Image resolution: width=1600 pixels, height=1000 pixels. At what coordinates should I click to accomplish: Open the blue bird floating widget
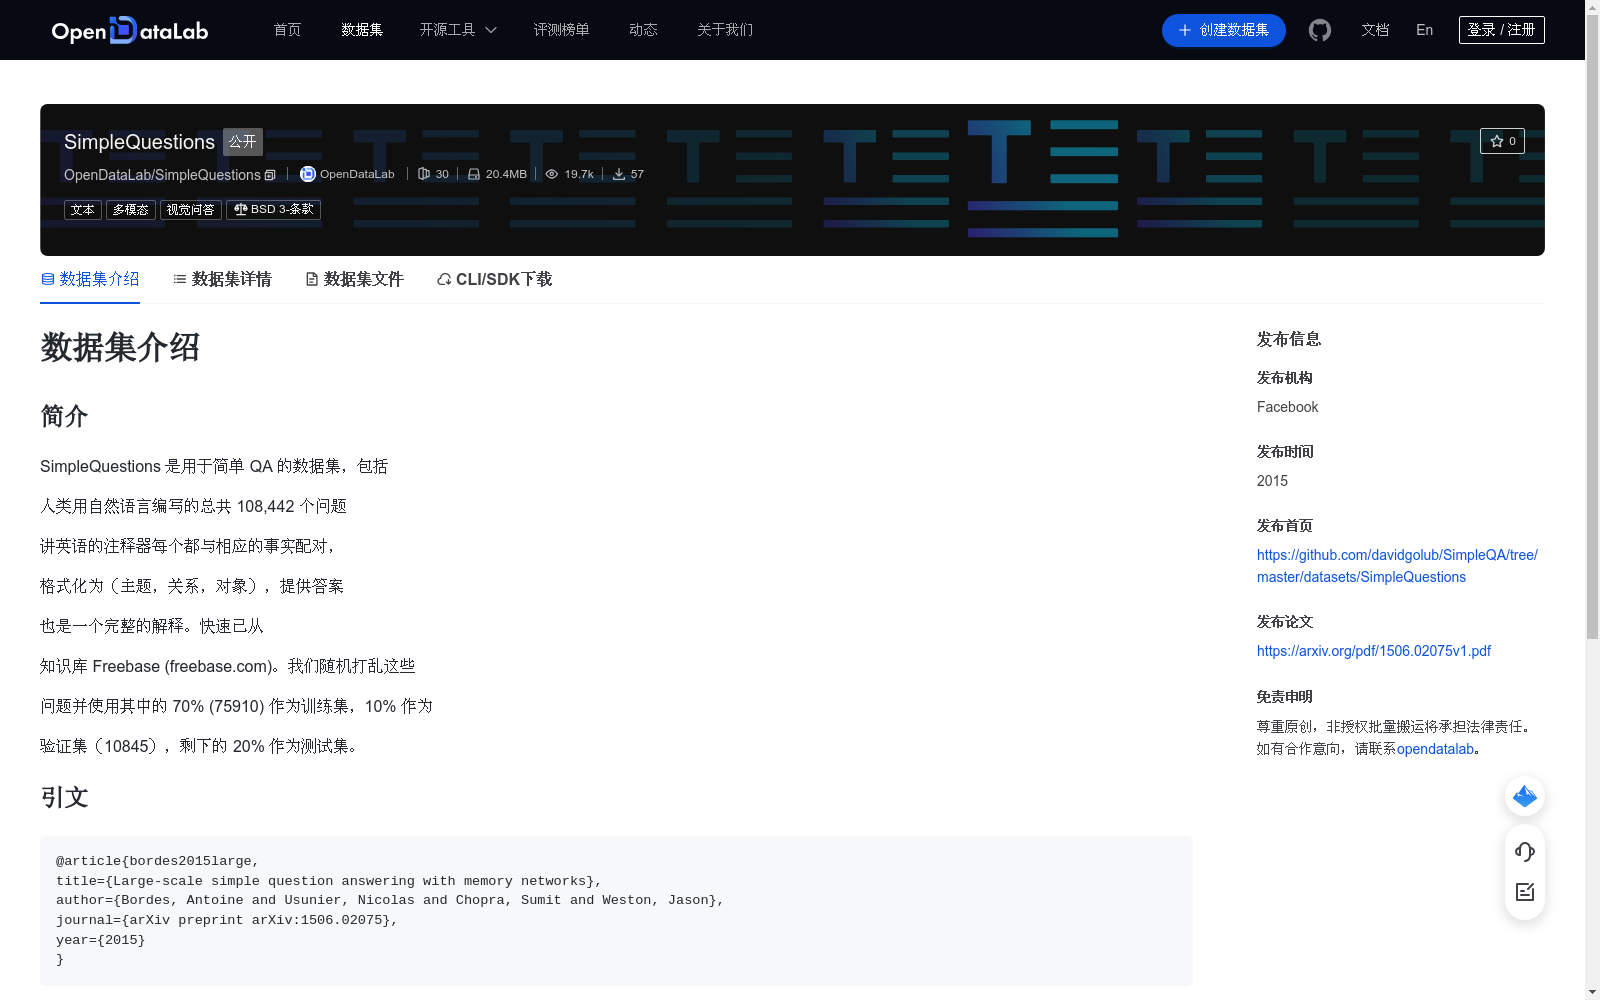tap(1525, 796)
